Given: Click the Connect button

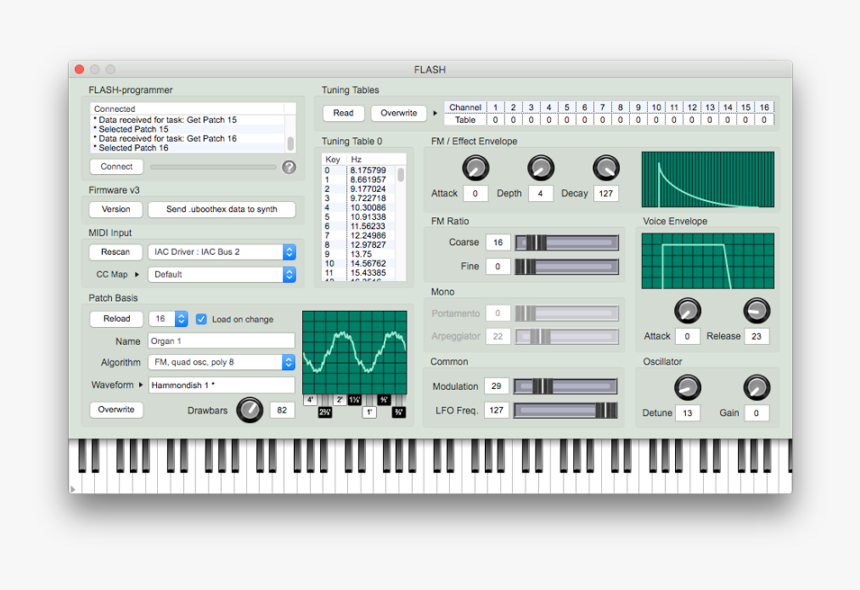Looking at the screenshot, I should point(116,167).
